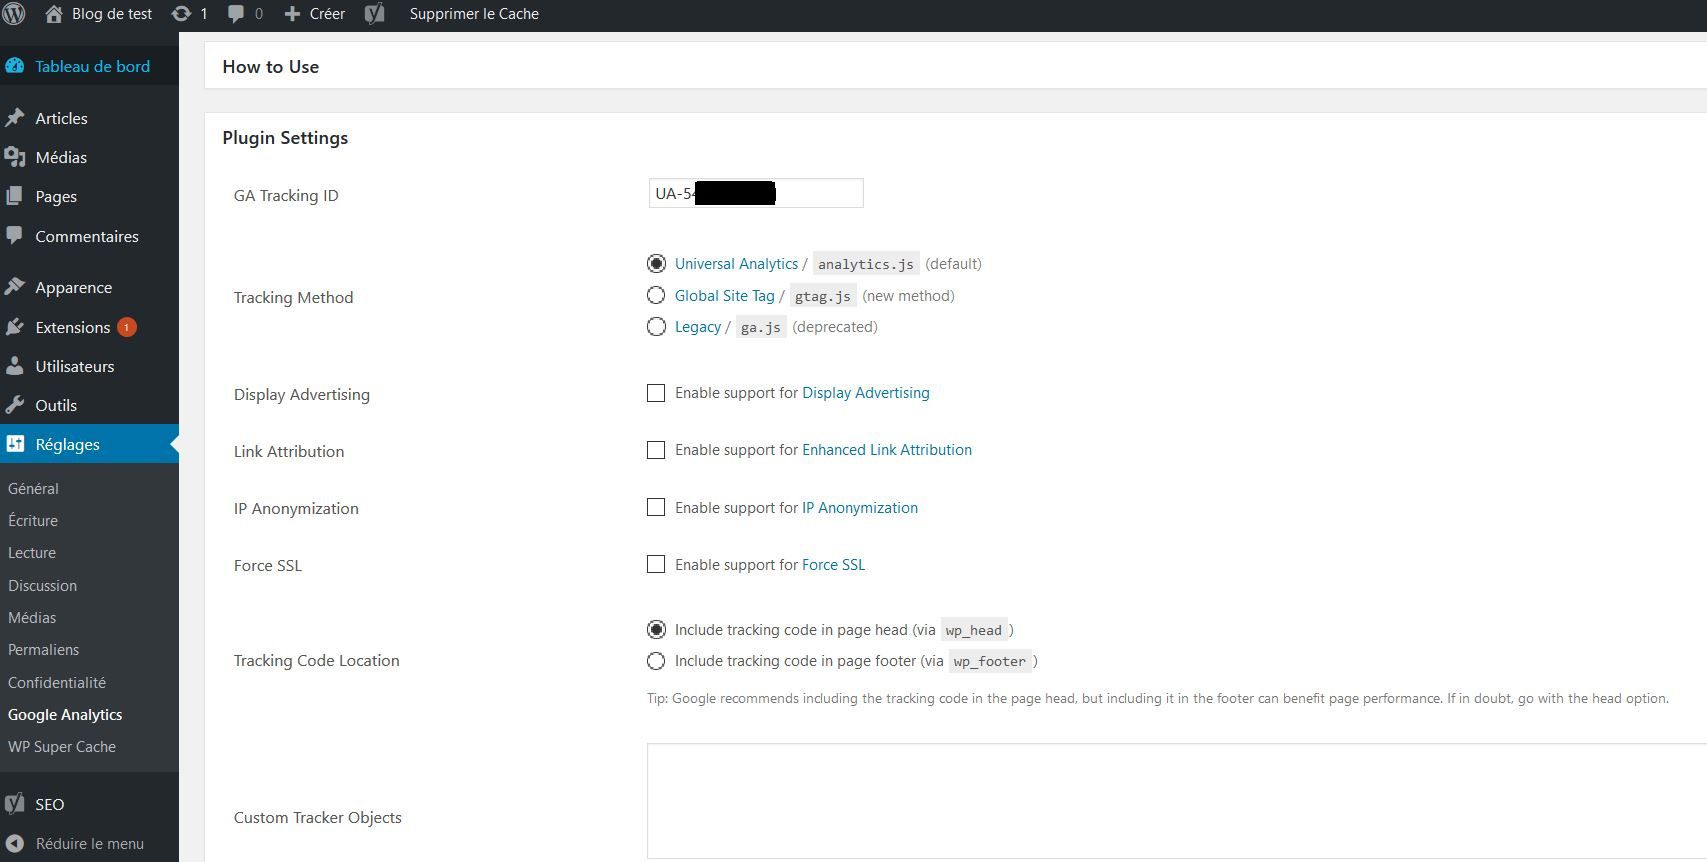This screenshot has height=862, width=1707.
Task: Open the Écriture settings page
Action: [33, 520]
